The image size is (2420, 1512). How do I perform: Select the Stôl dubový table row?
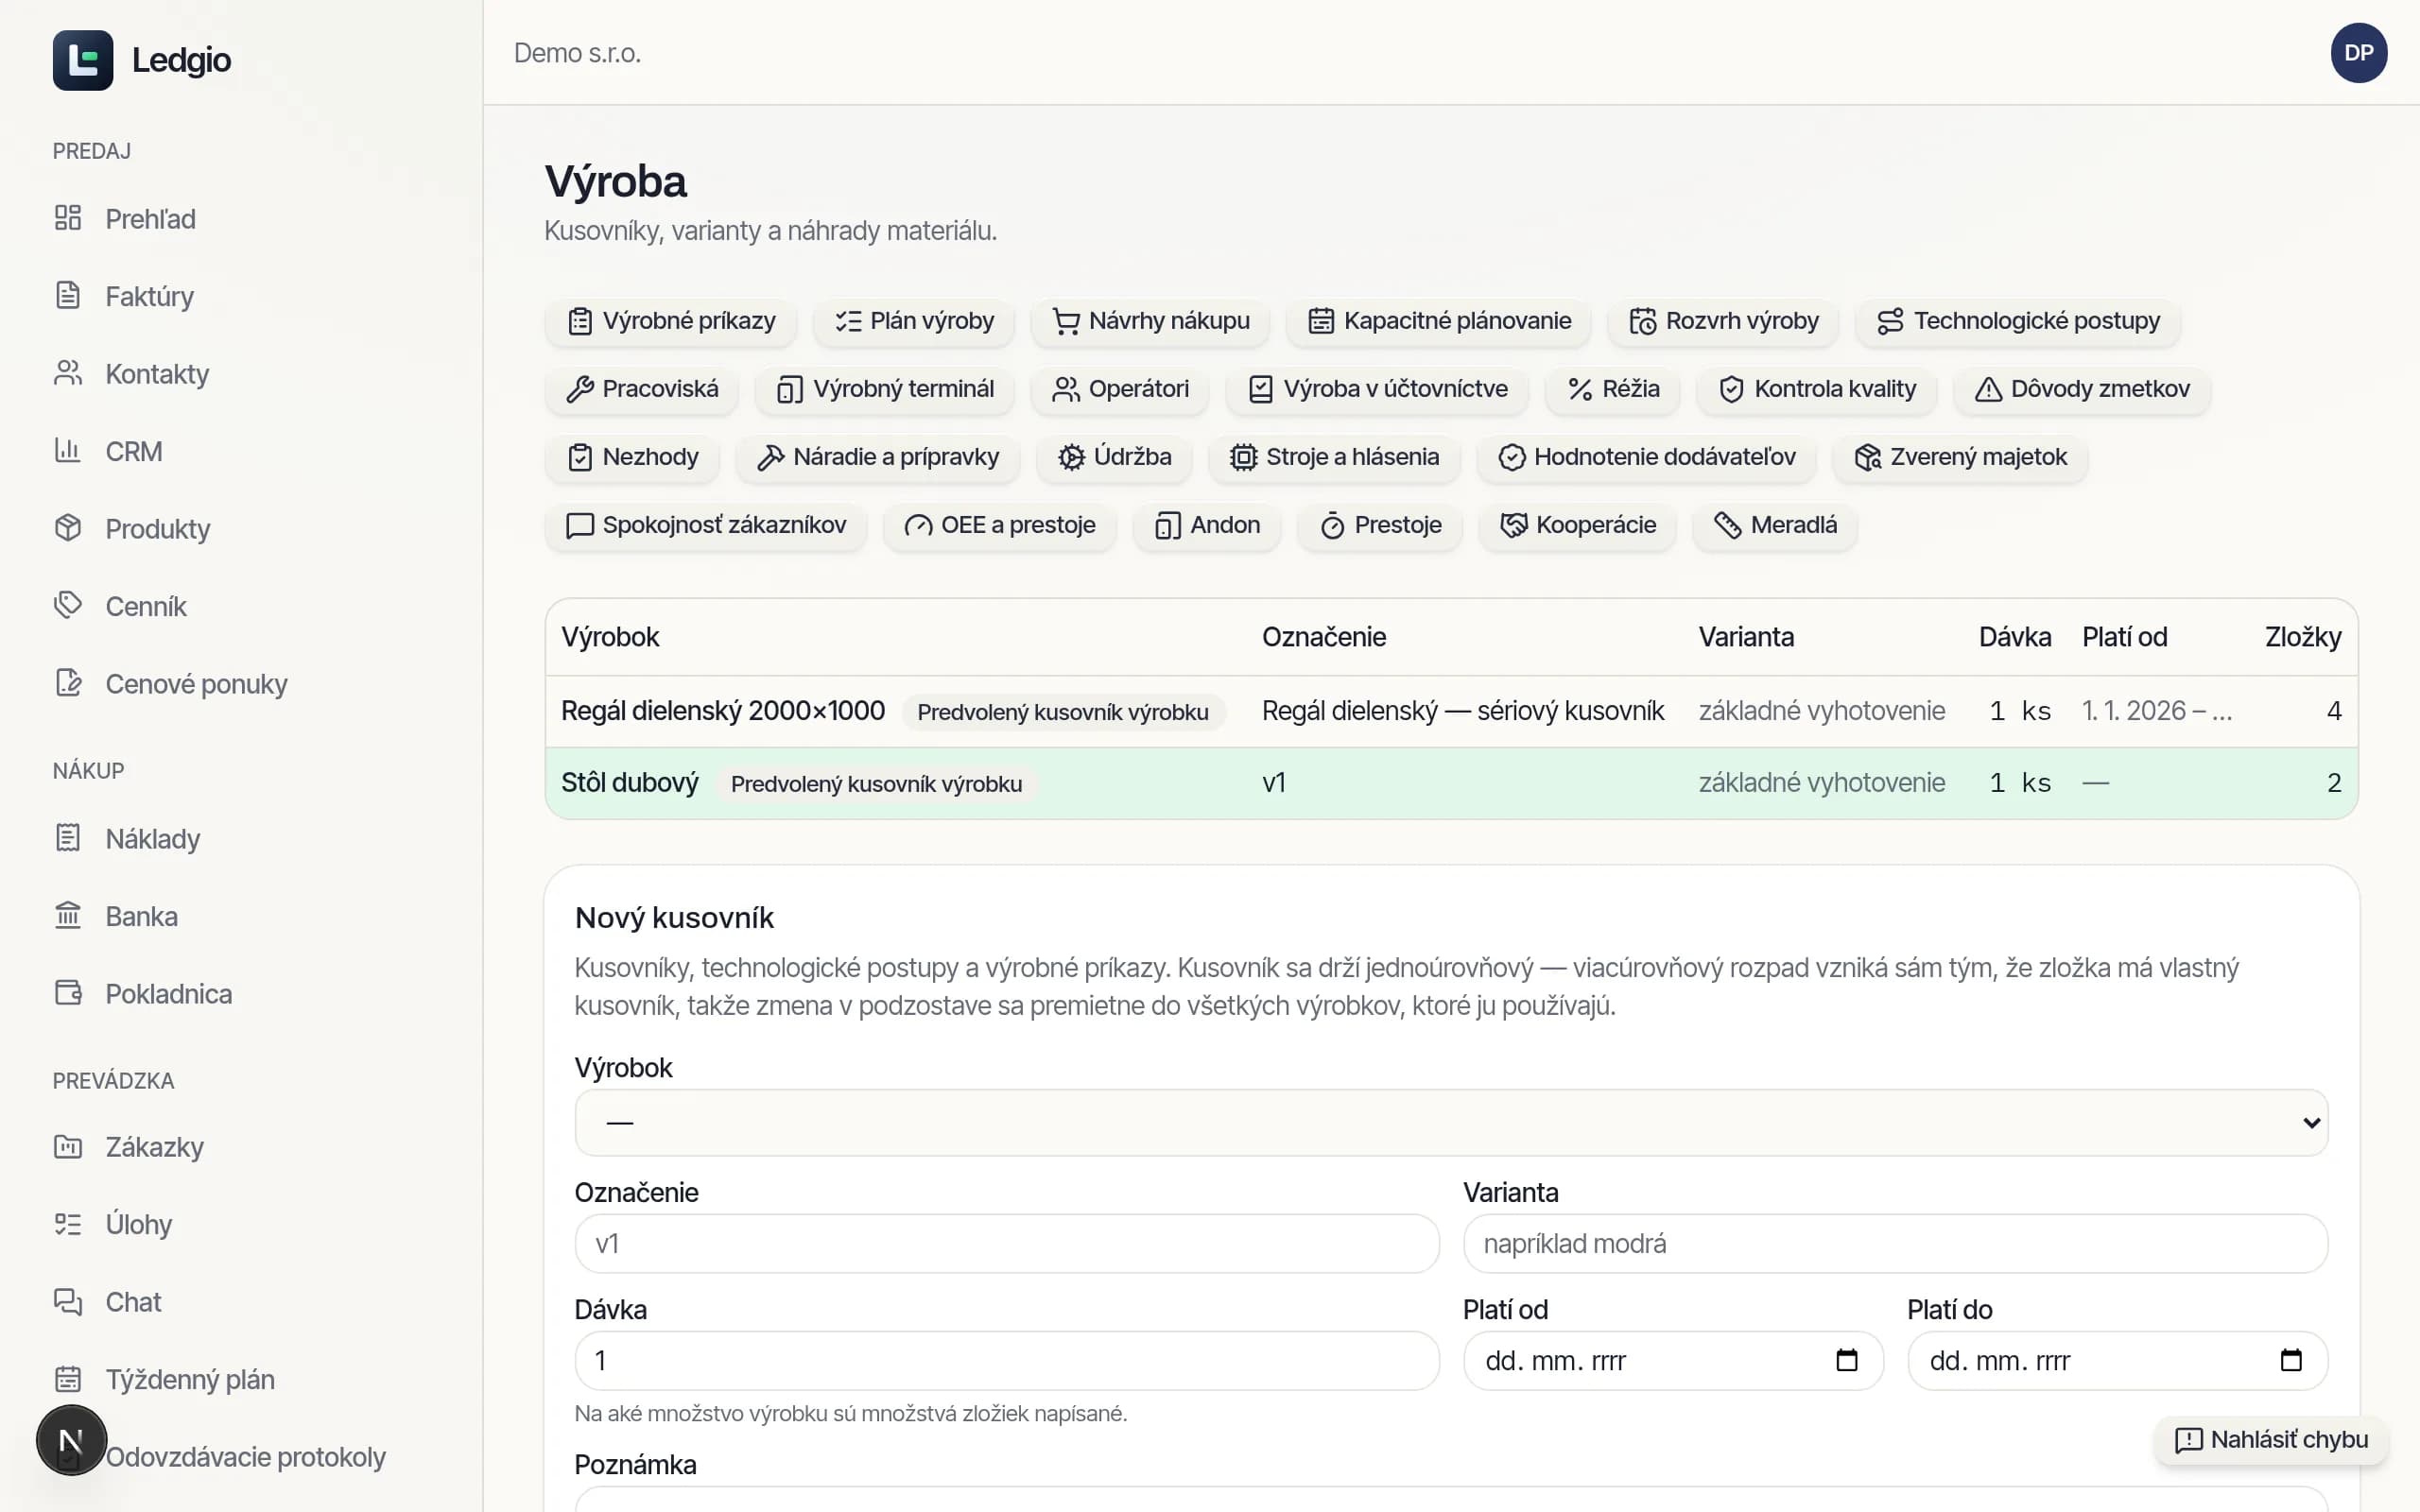pyautogui.click(x=1451, y=783)
